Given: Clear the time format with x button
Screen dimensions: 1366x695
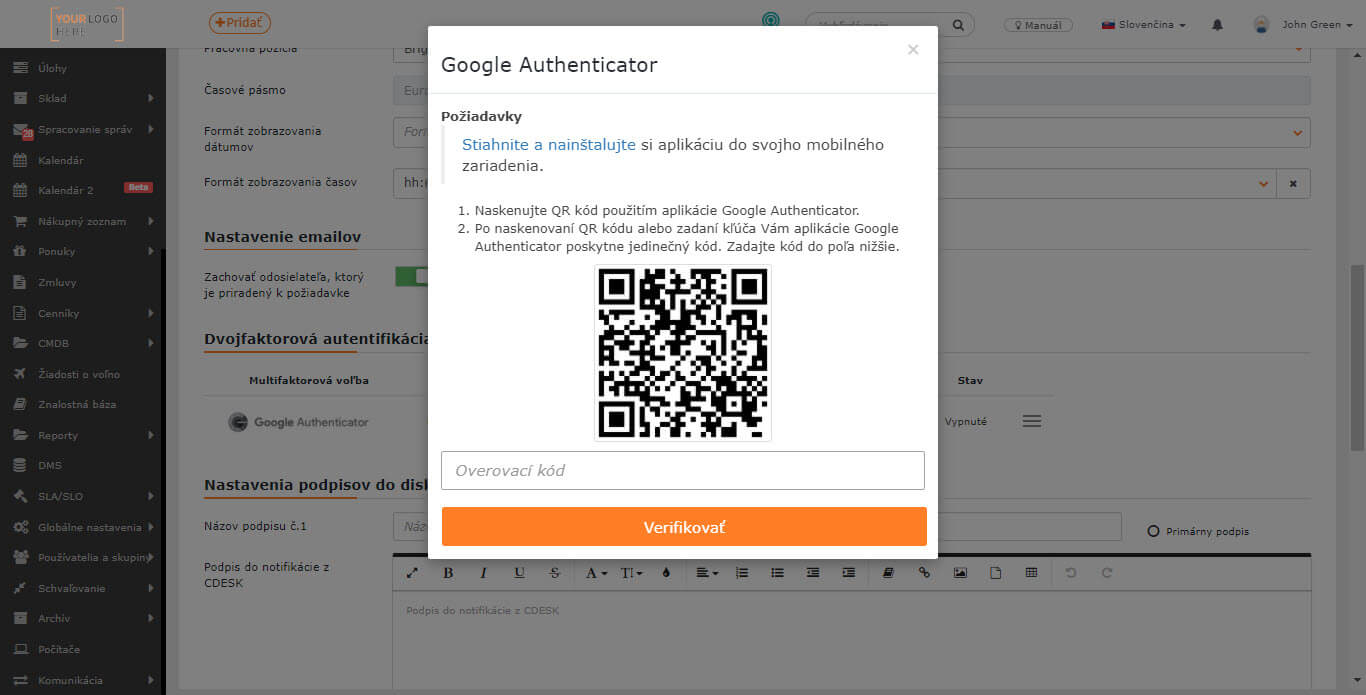Looking at the screenshot, I should pos(1293,183).
